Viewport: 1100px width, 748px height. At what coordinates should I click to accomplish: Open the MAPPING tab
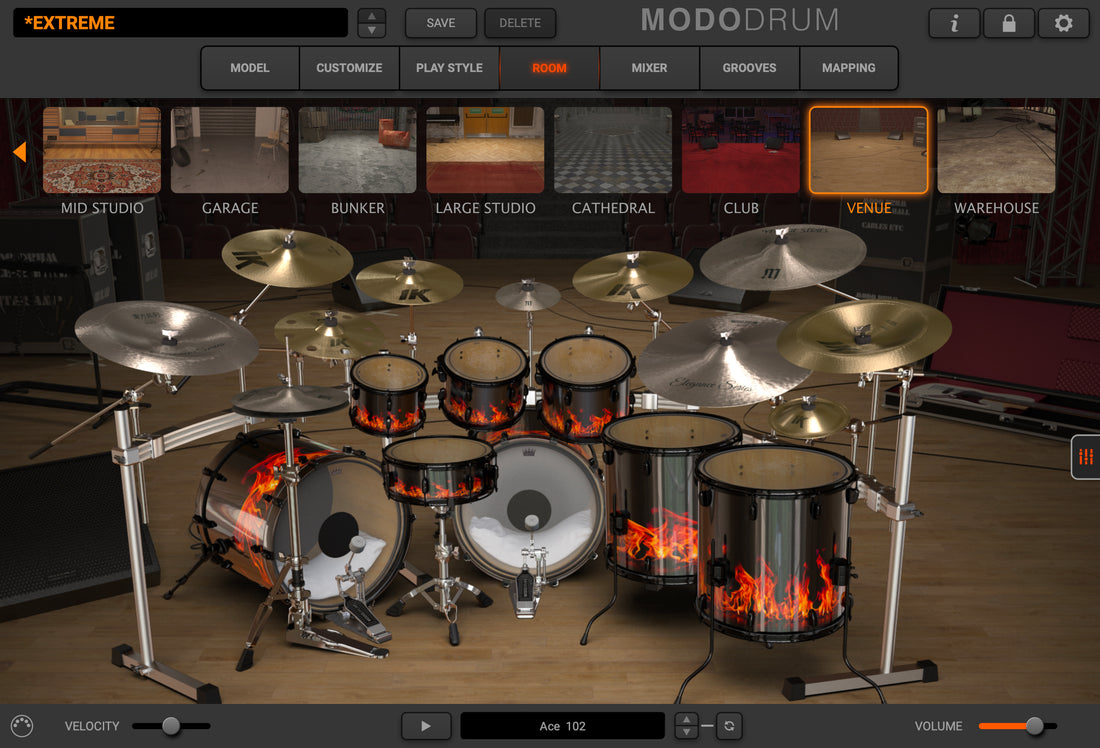coord(849,68)
